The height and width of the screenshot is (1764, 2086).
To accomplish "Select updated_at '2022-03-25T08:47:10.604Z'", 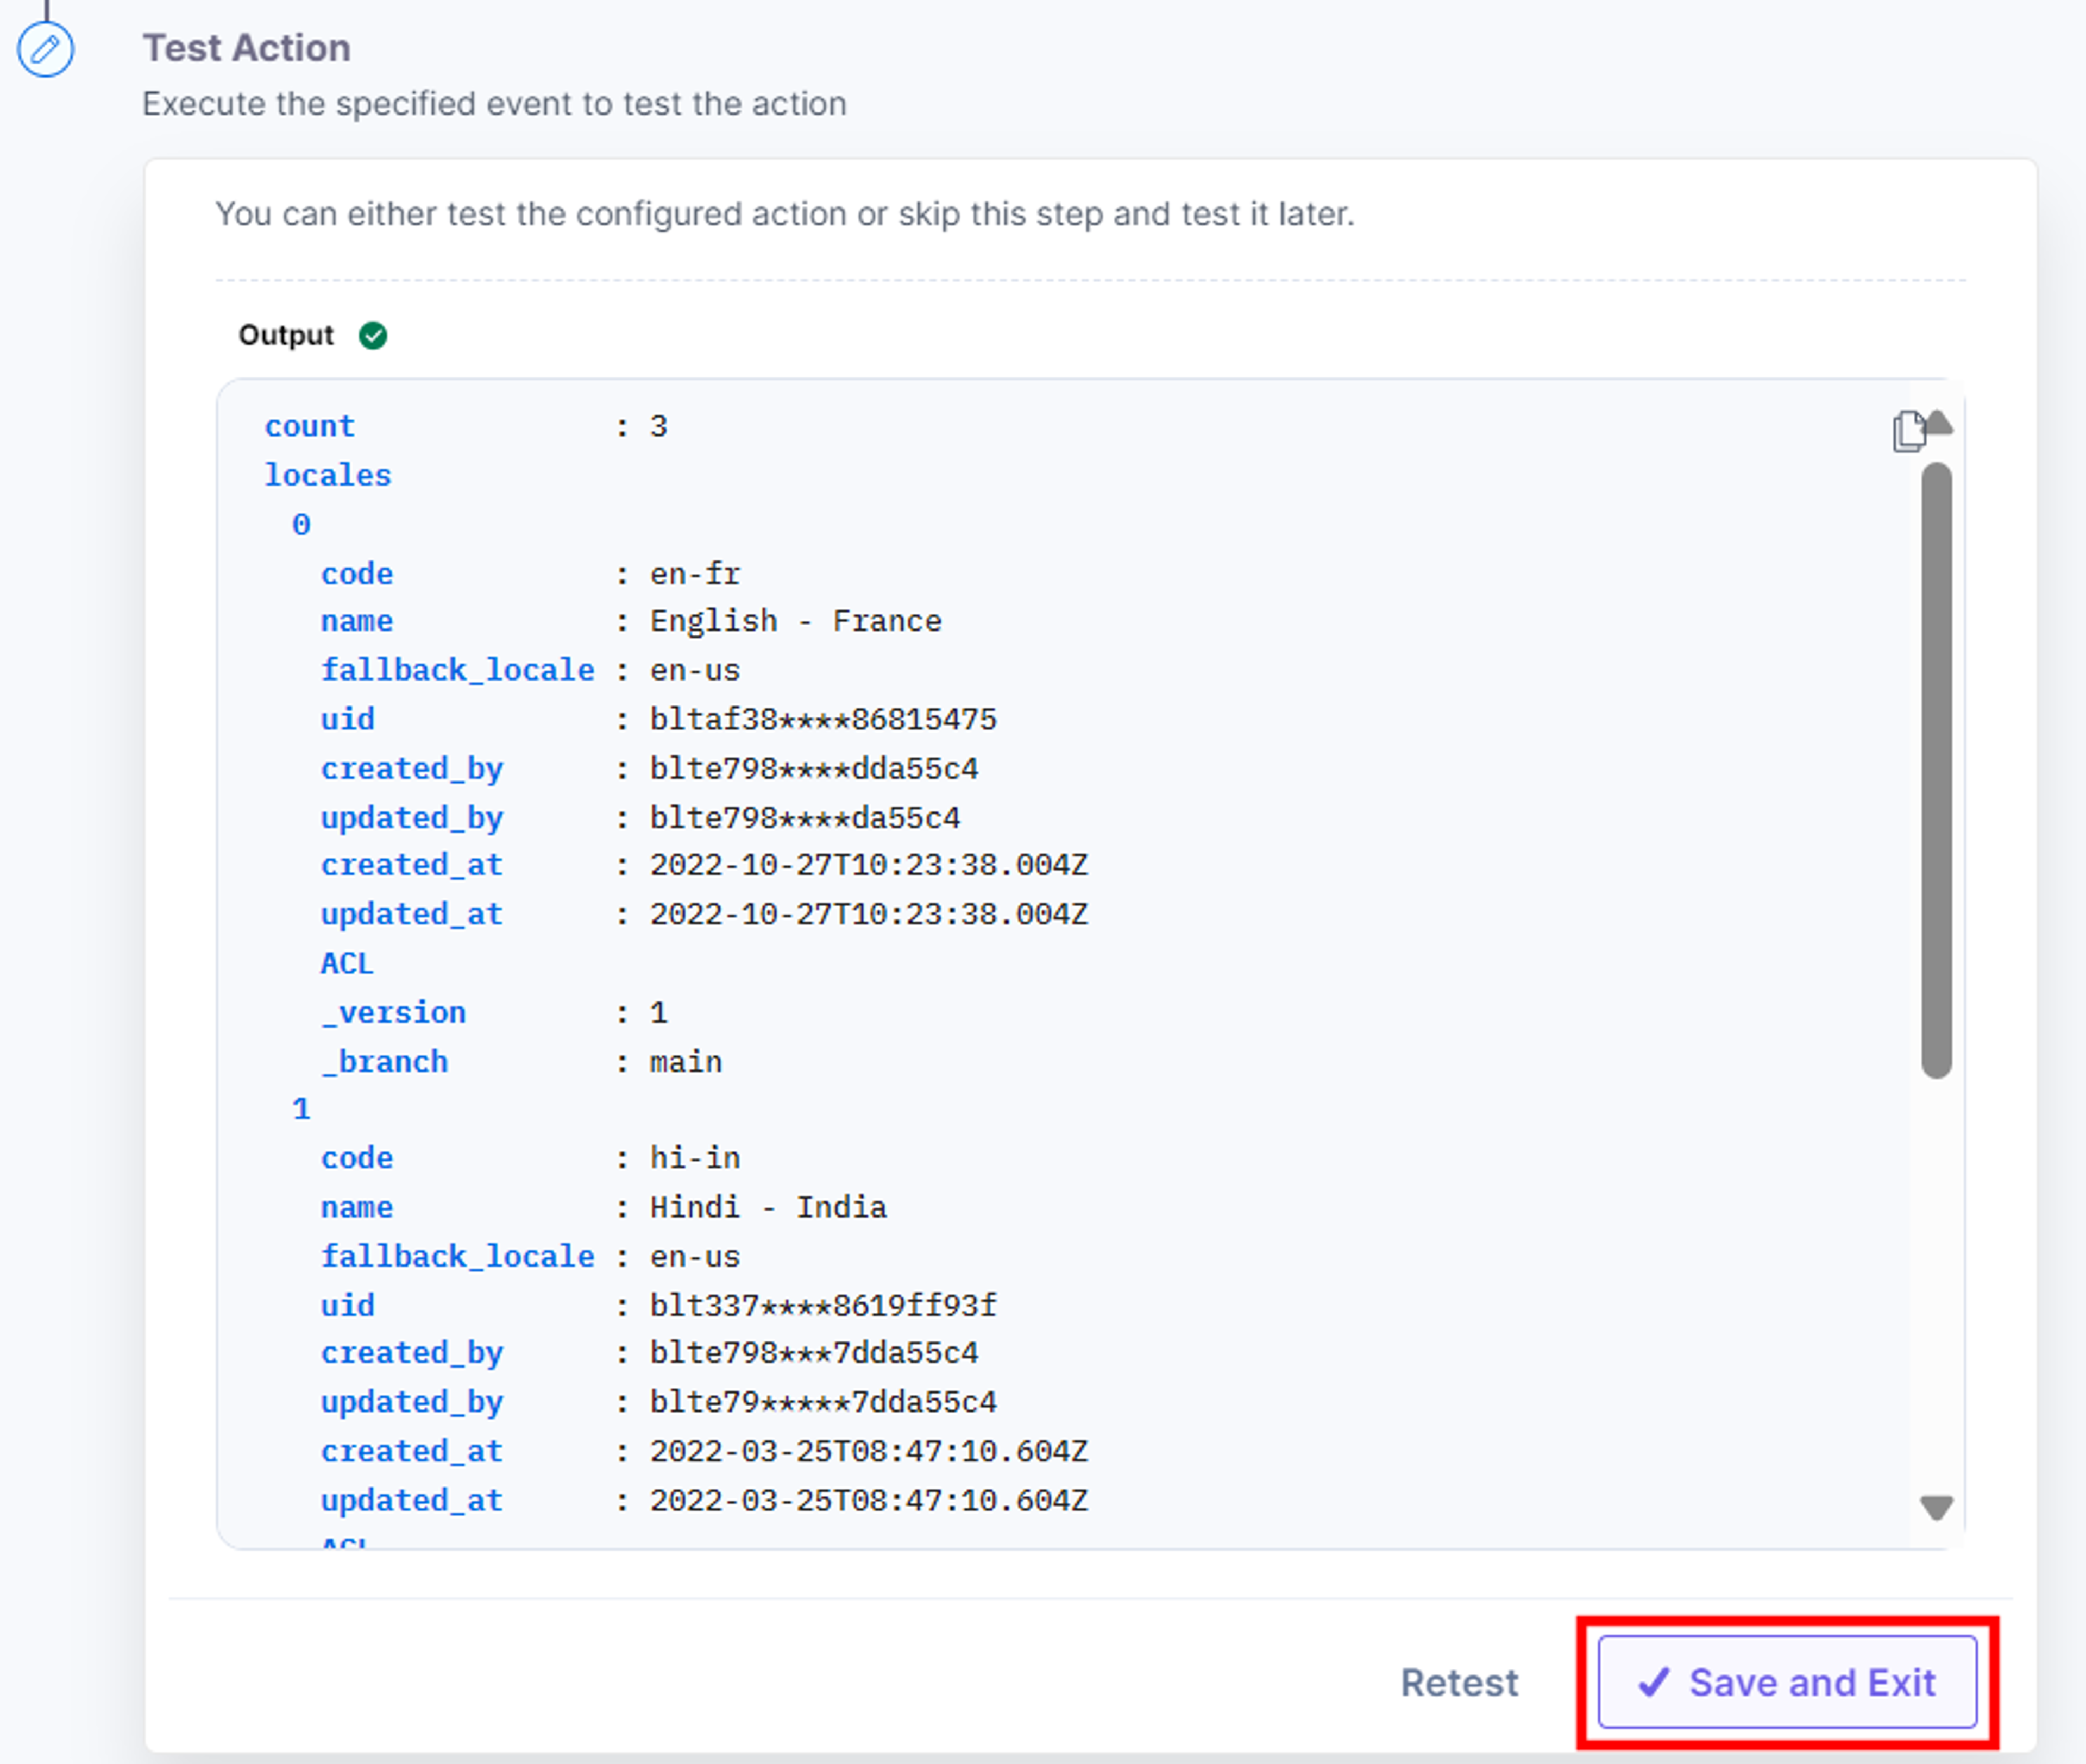I will (869, 1500).
